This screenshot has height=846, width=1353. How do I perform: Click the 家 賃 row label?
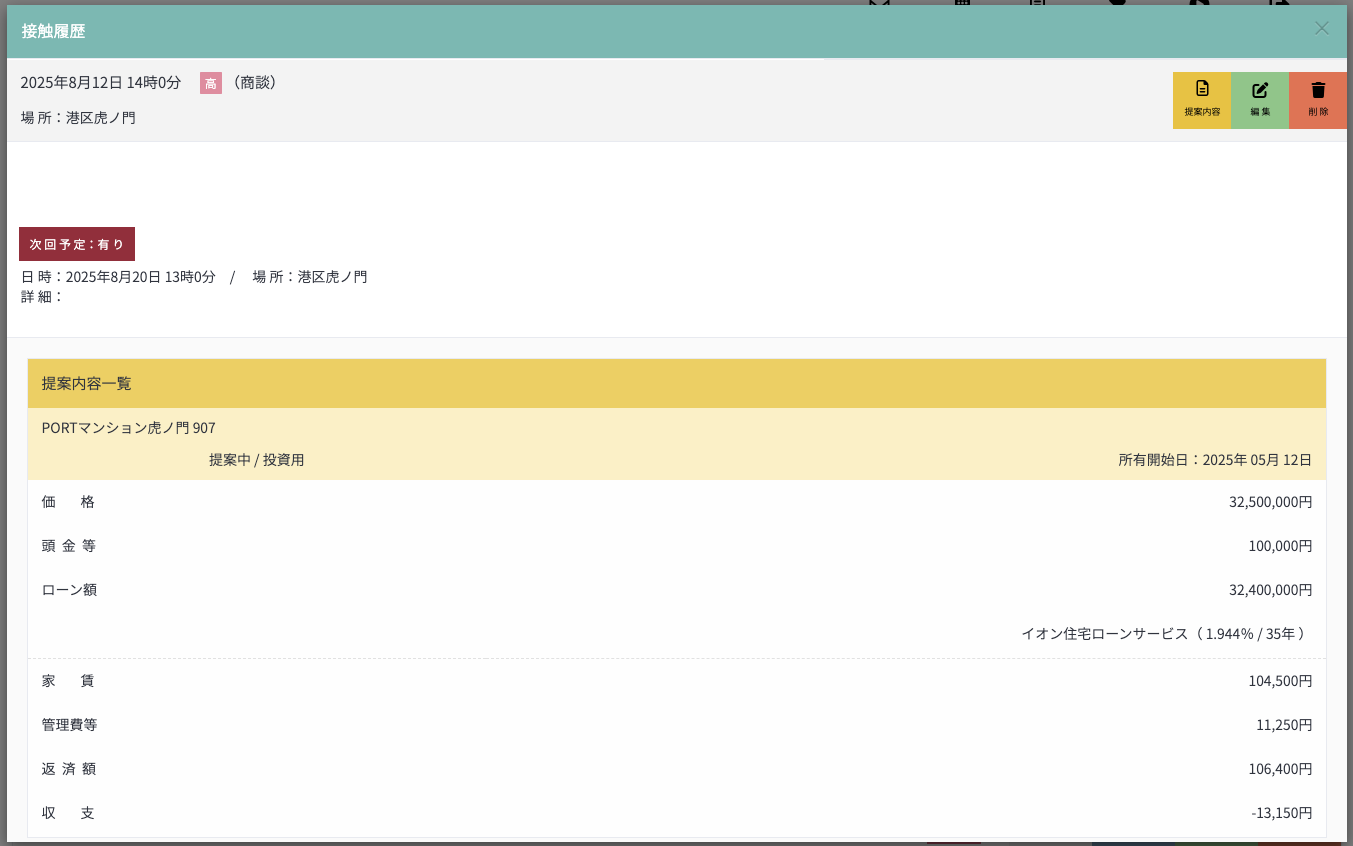coord(68,681)
